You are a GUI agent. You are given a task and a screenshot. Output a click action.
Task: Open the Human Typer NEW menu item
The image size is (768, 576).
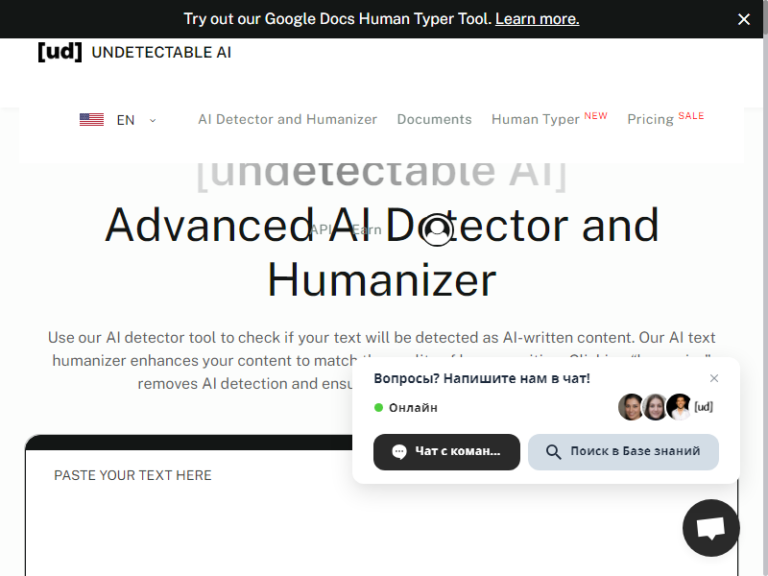549,119
